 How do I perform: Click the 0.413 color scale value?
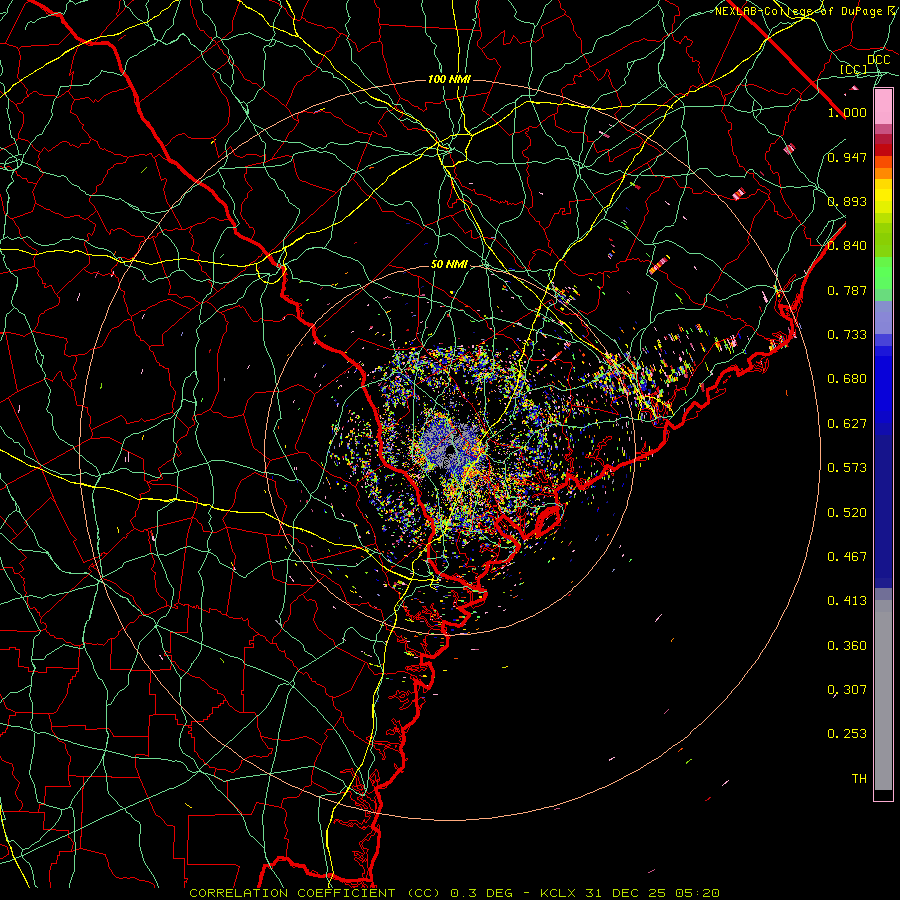[x=847, y=601]
